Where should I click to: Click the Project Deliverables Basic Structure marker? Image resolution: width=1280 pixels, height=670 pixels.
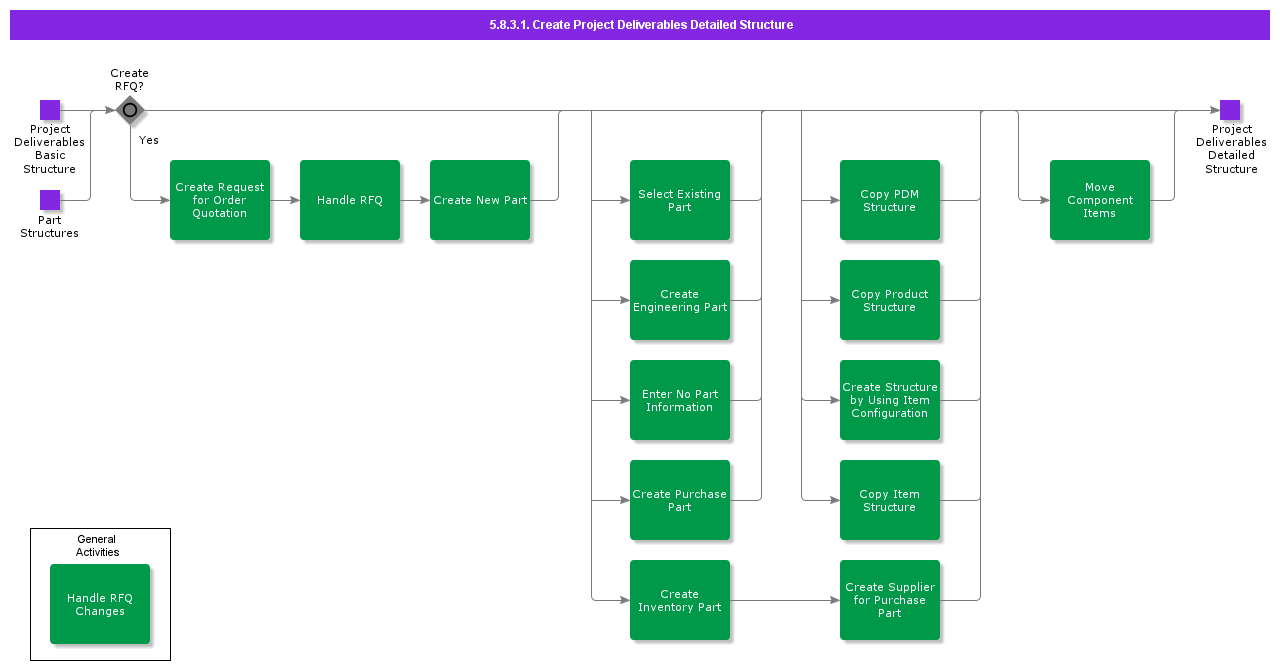(50, 110)
